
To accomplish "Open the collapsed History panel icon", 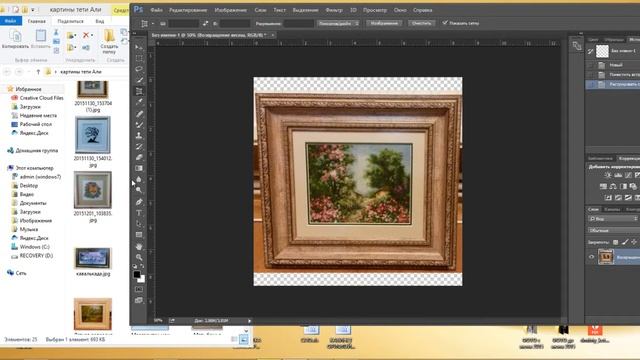I will [x=576, y=46].
